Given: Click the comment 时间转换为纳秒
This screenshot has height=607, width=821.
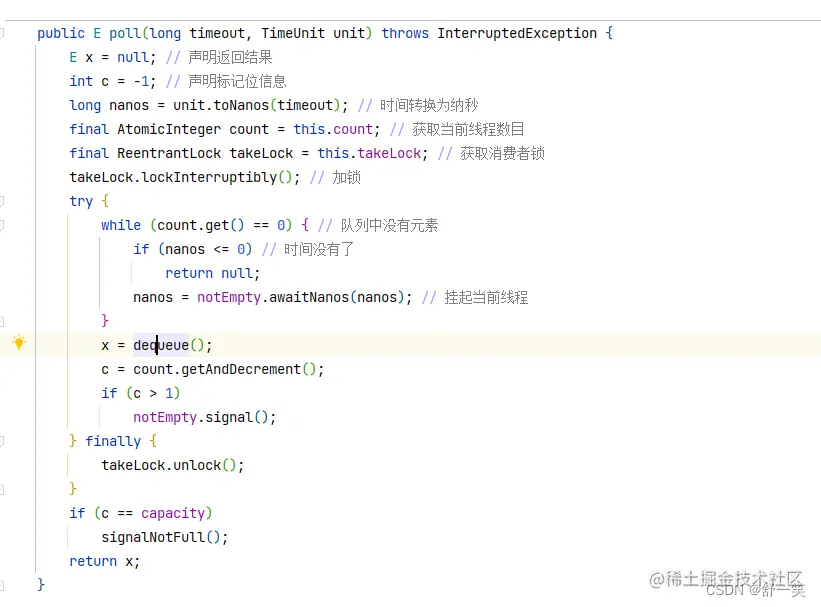Looking at the screenshot, I should (x=429, y=105).
